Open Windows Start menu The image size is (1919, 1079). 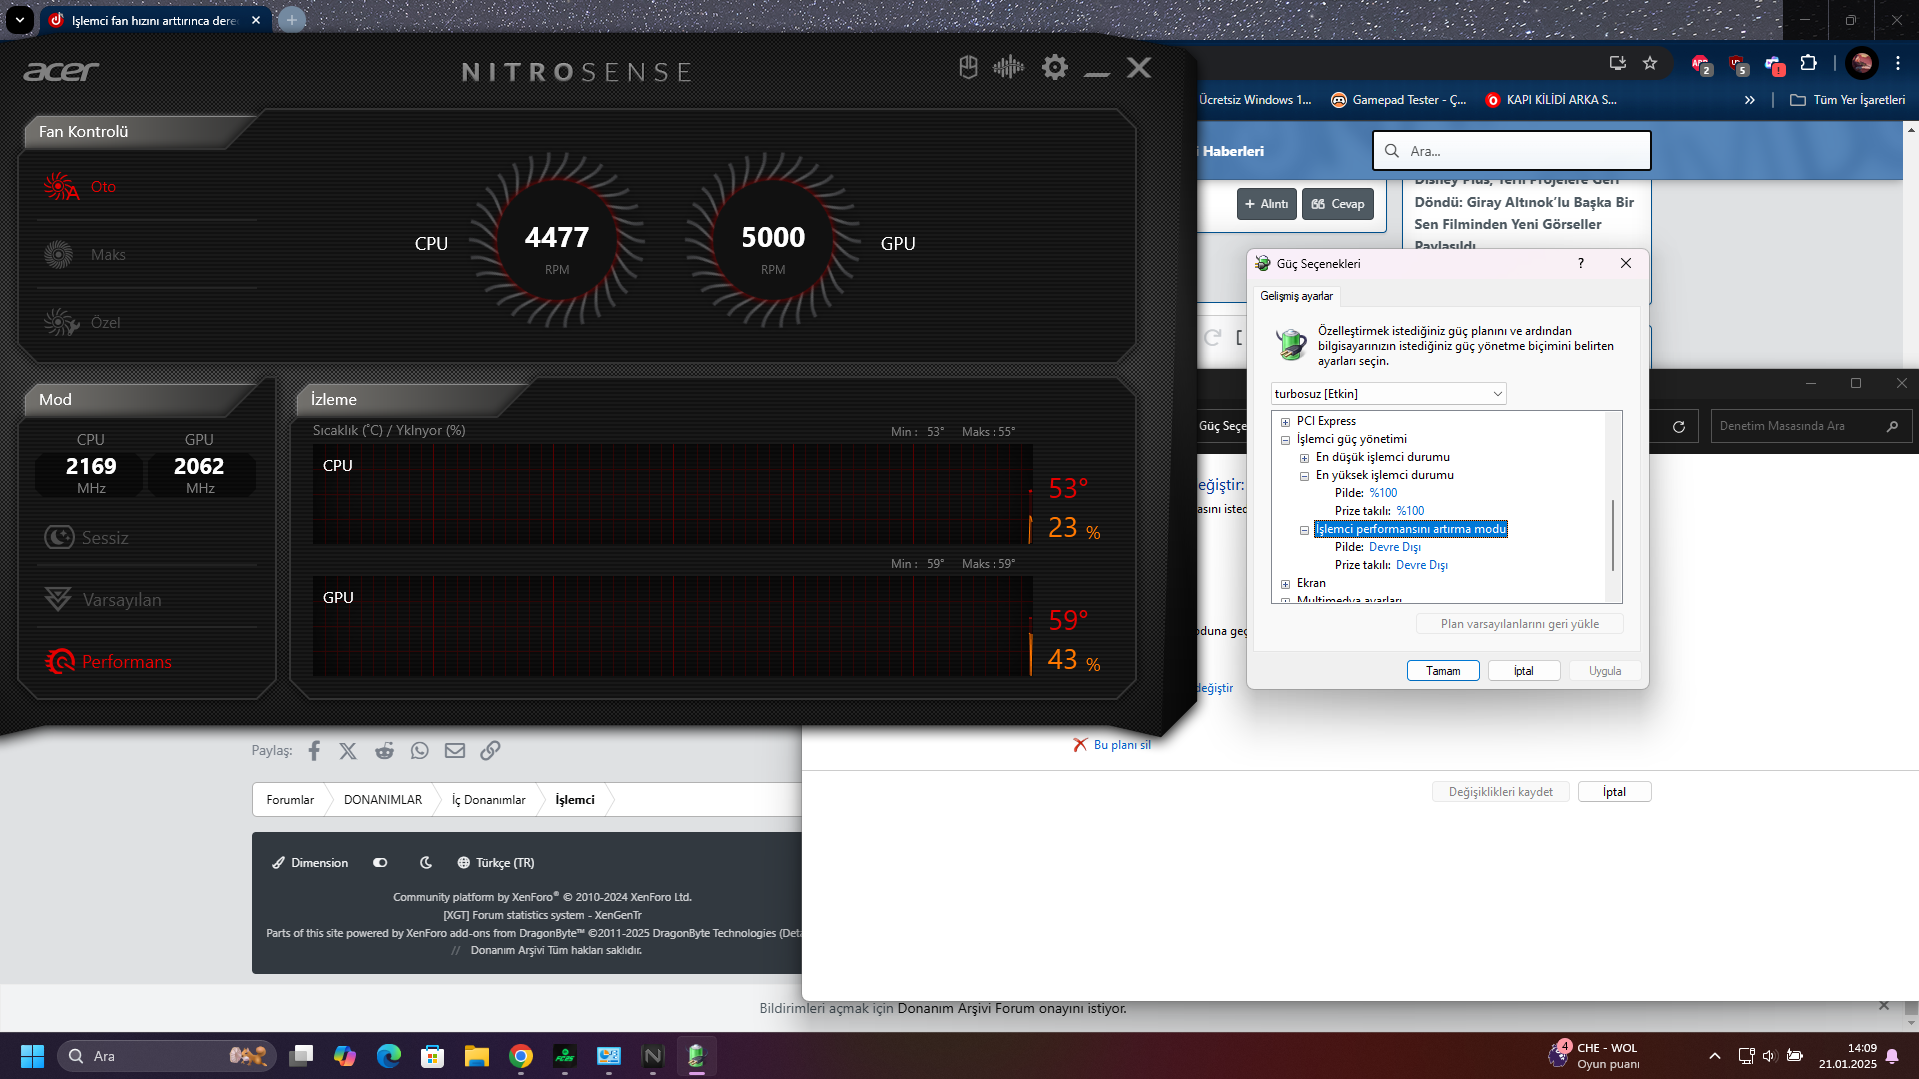pyautogui.click(x=32, y=1056)
